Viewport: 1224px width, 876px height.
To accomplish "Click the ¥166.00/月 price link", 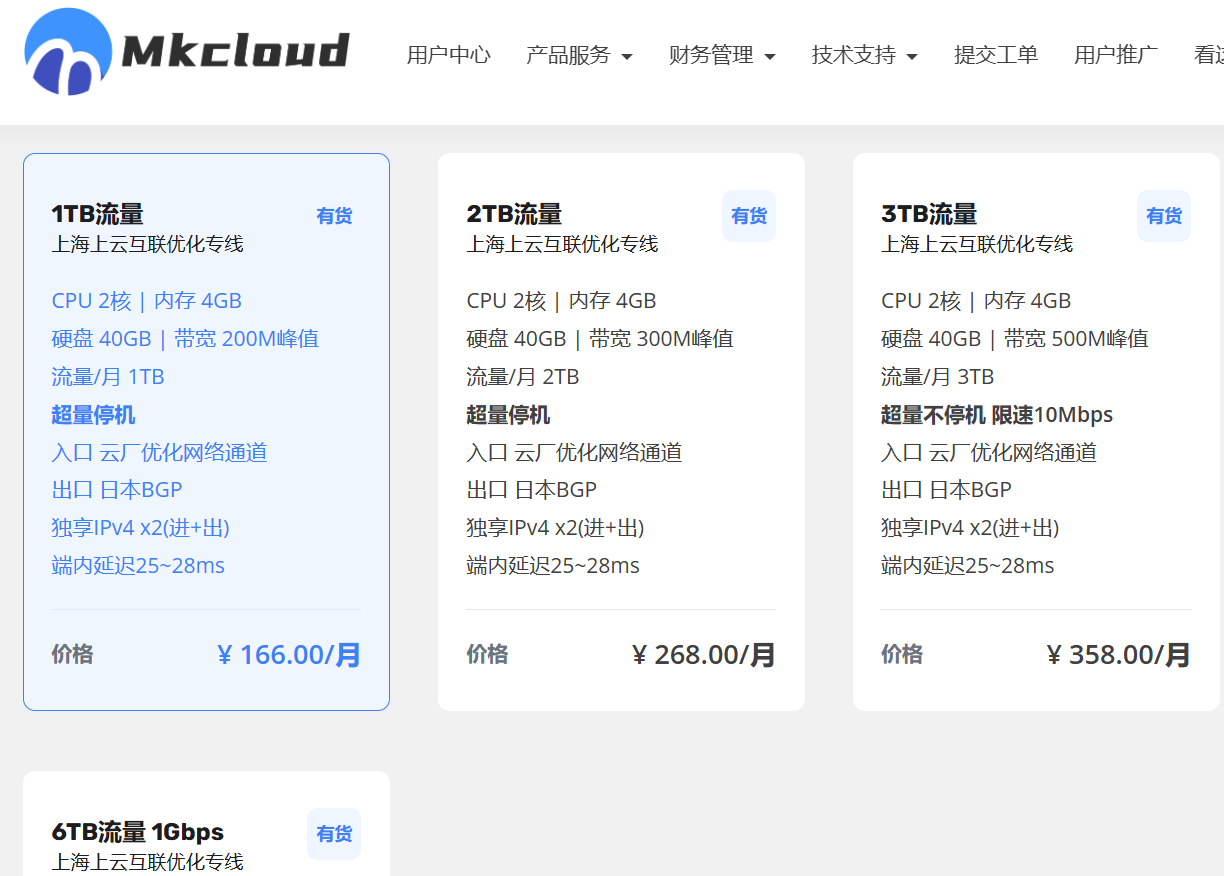I will point(288,654).
